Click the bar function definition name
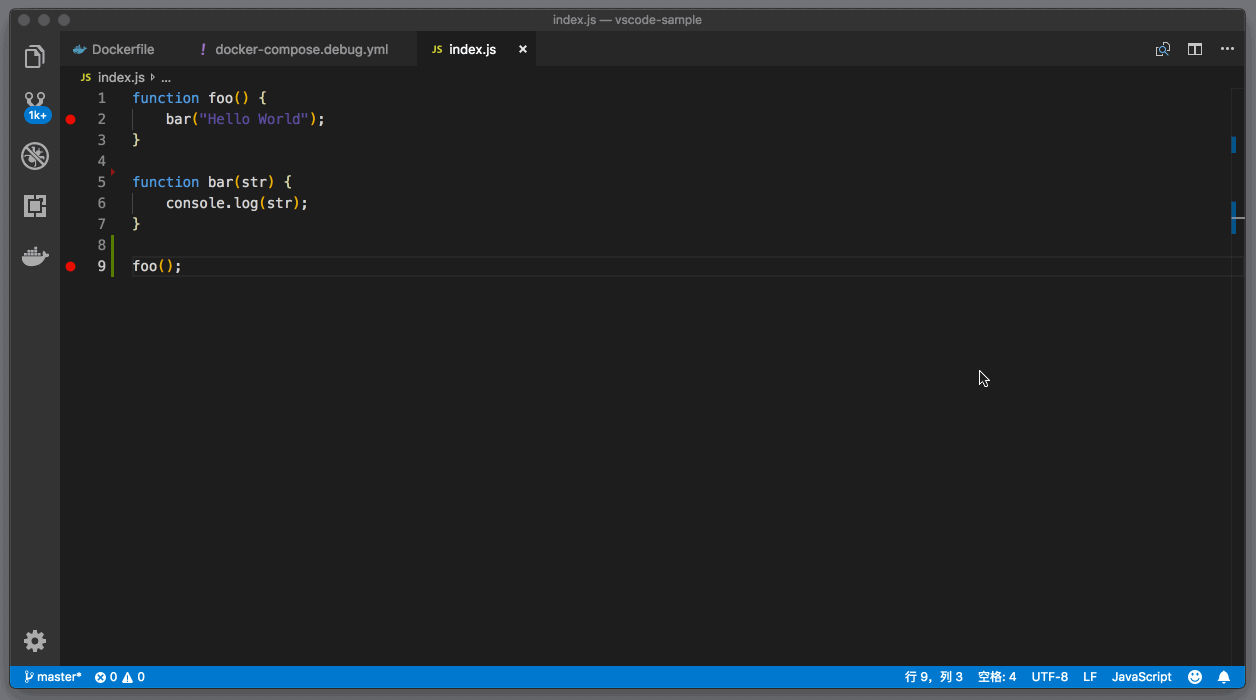Screen dimensions: 1256x700 click(220, 182)
